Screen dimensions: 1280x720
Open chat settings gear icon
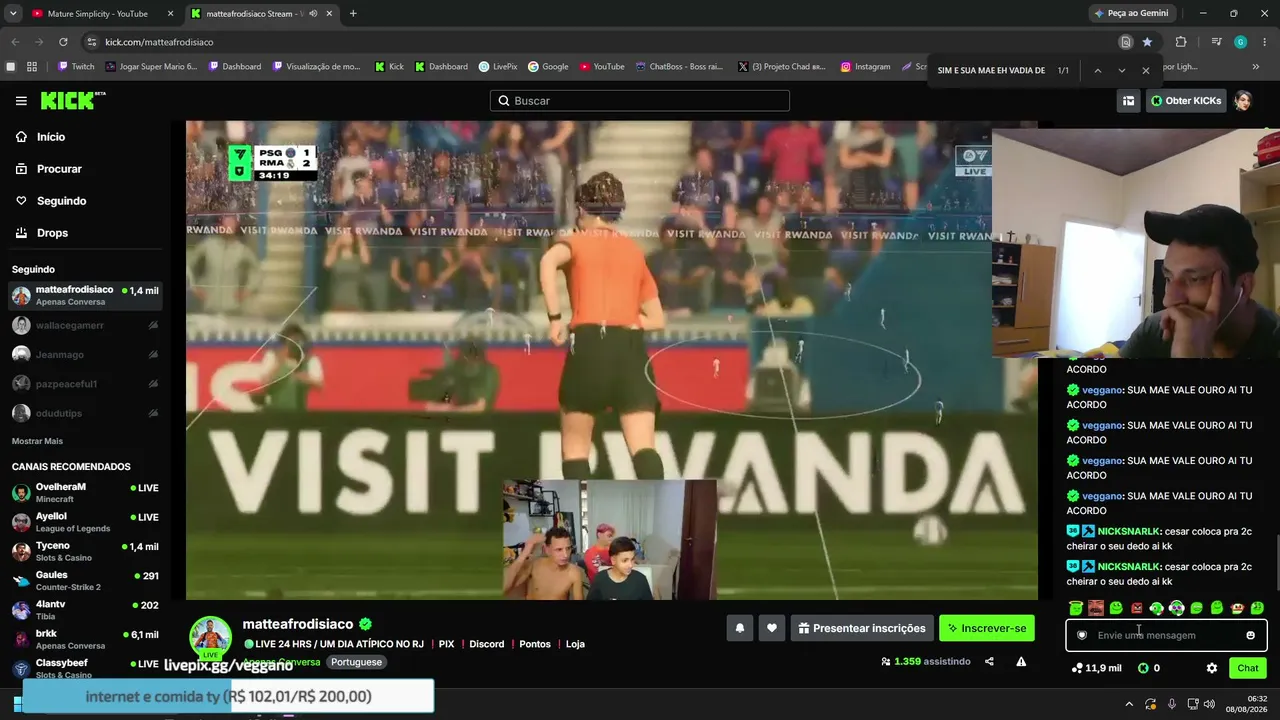coord(1212,668)
